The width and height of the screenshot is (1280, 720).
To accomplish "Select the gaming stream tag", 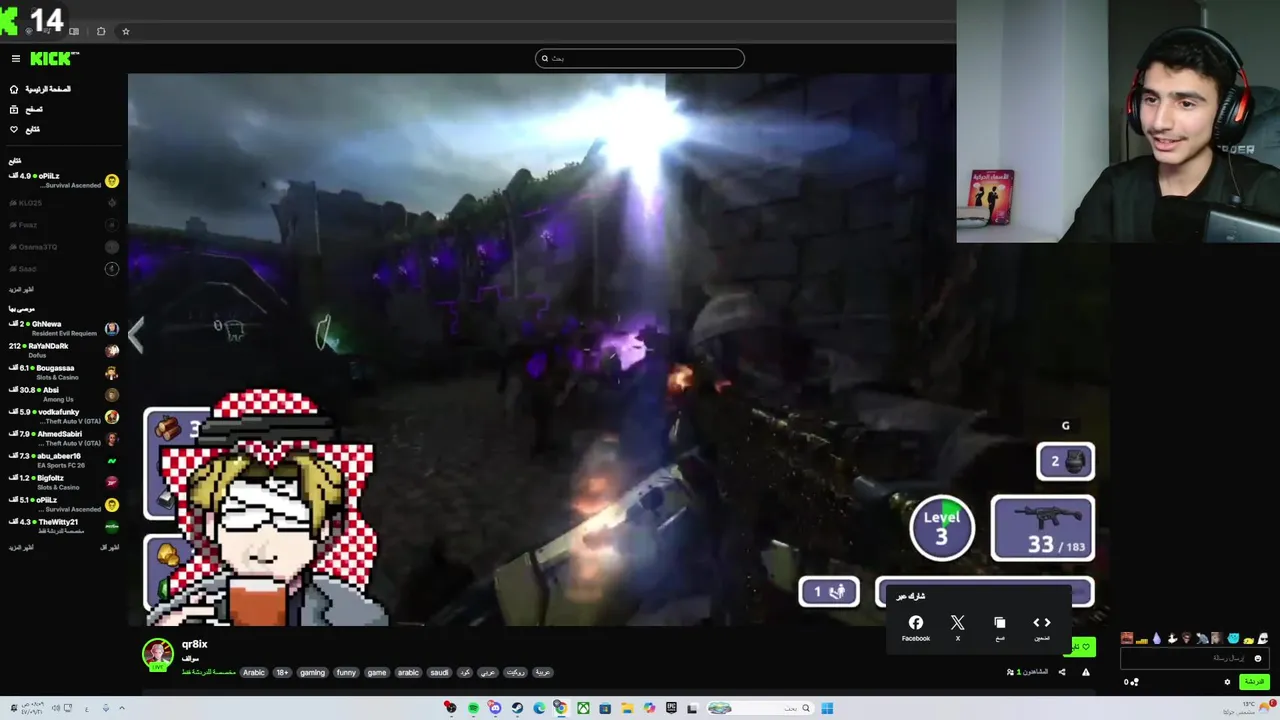I will point(312,672).
